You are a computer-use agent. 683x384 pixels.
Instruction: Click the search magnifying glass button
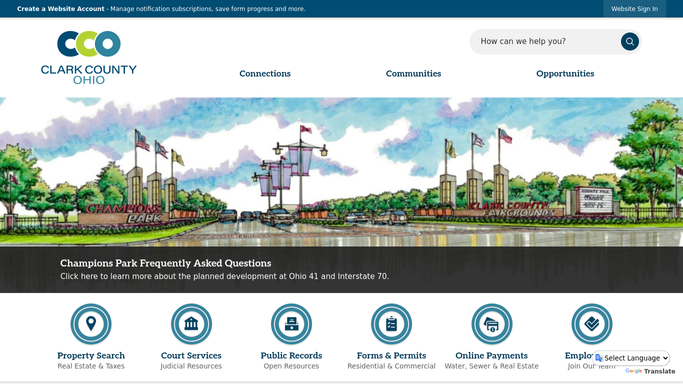click(x=630, y=41)
